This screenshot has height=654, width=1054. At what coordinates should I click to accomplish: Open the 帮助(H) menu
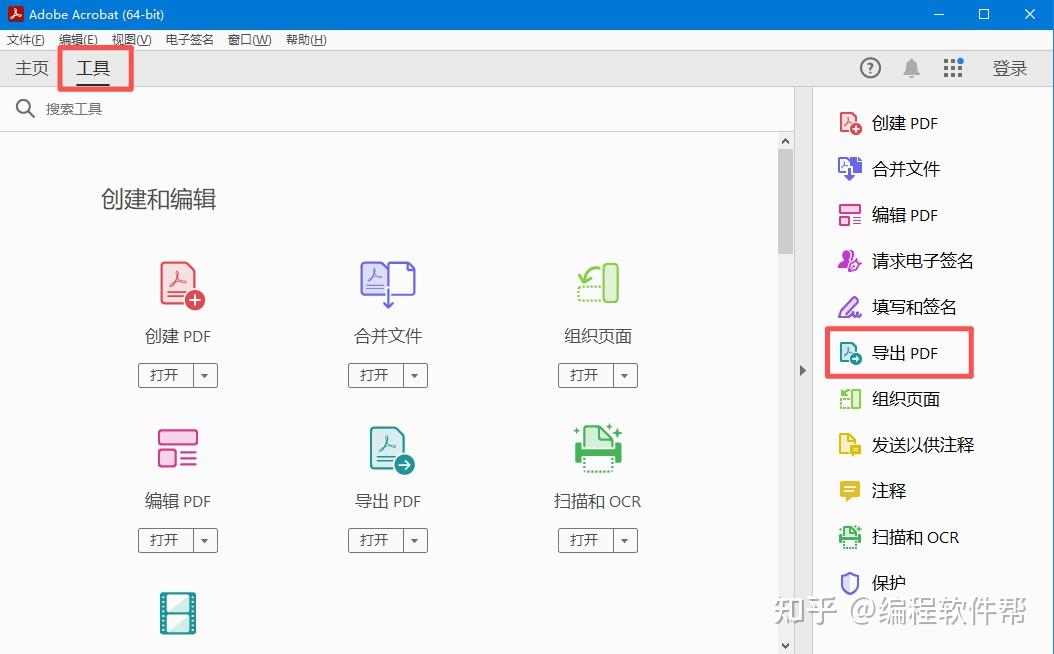tap(306, 40)
